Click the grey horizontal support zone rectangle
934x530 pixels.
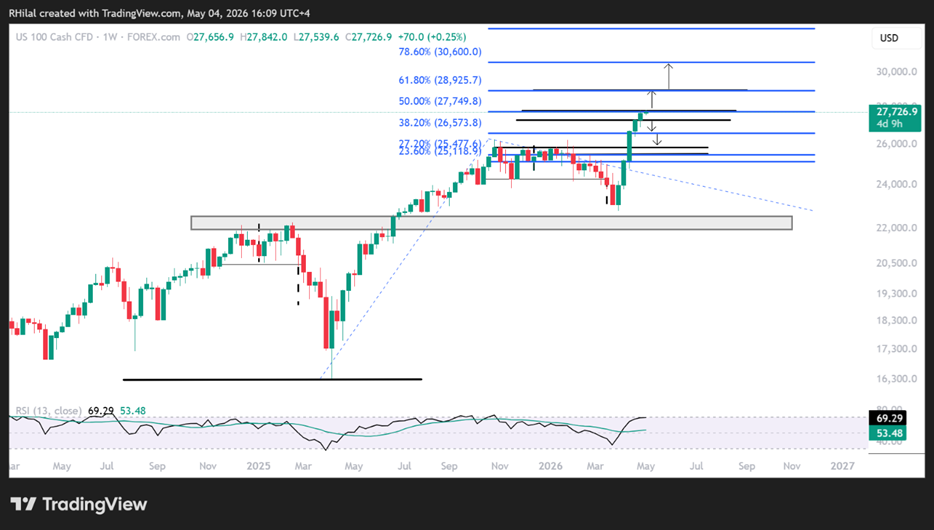tap(491, 223)
